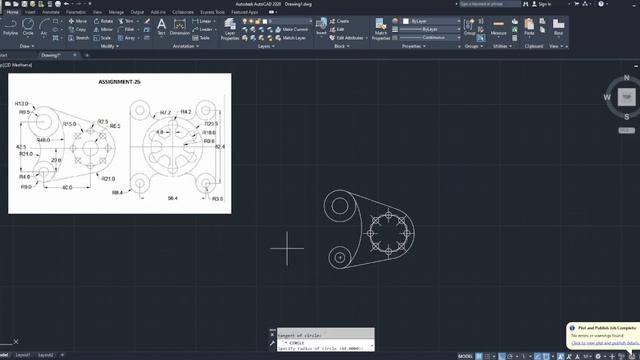Toggle annotation visibility in status bar
This screenshot has height=360, width=640.
click(561, 356)
